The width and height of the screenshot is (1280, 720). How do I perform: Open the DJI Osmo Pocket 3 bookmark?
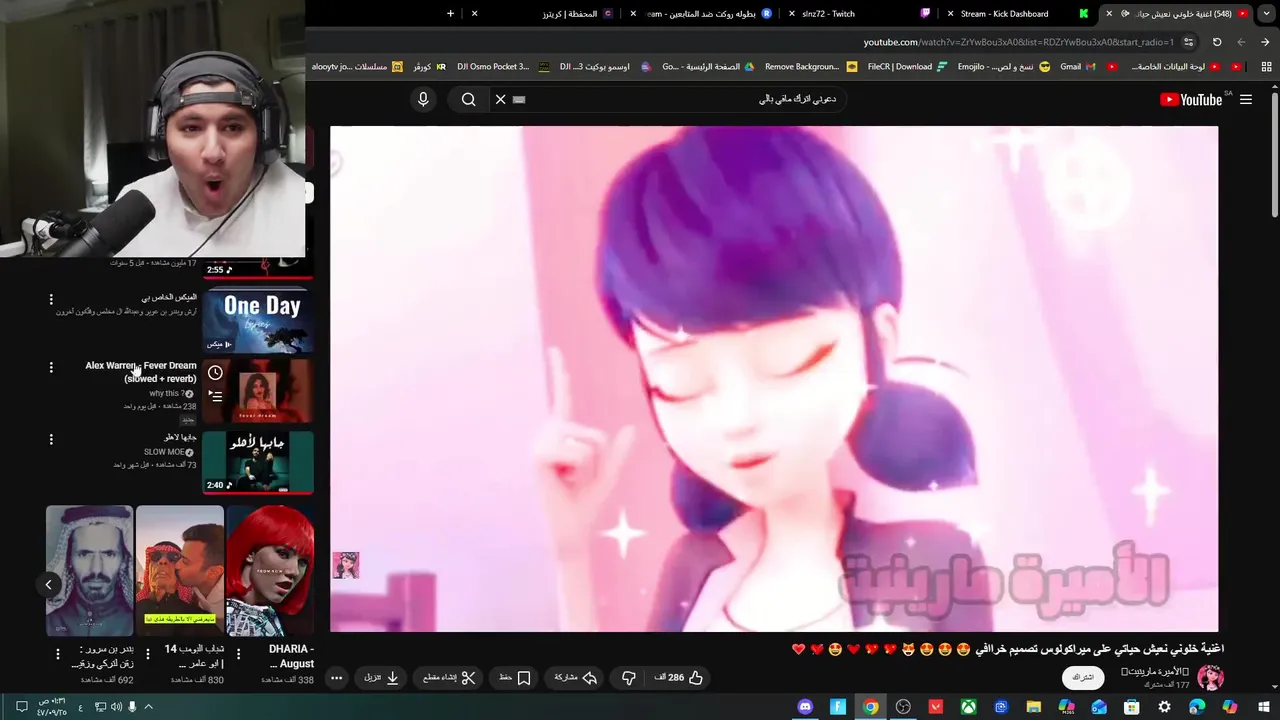click(501, 67)
